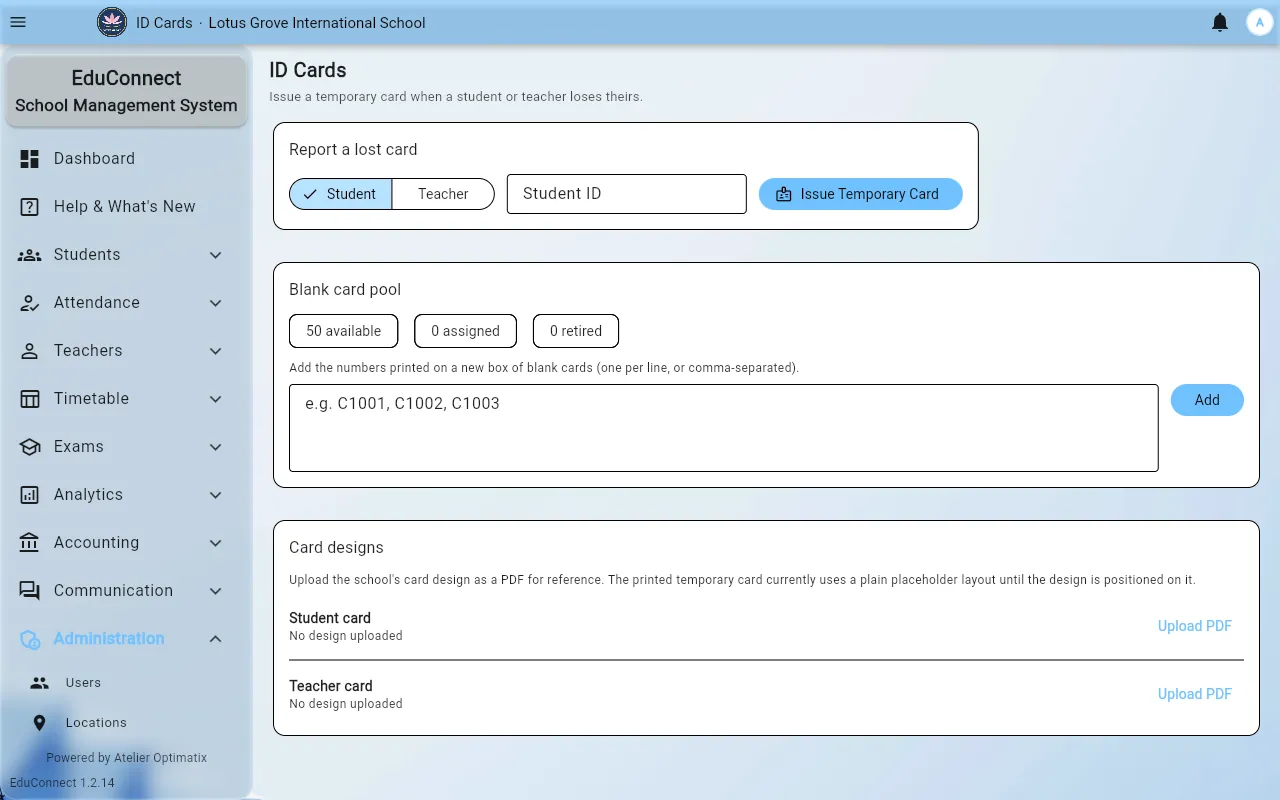
Task: Collapse the Administration menu chevron
Action: (x=216, y=639)
